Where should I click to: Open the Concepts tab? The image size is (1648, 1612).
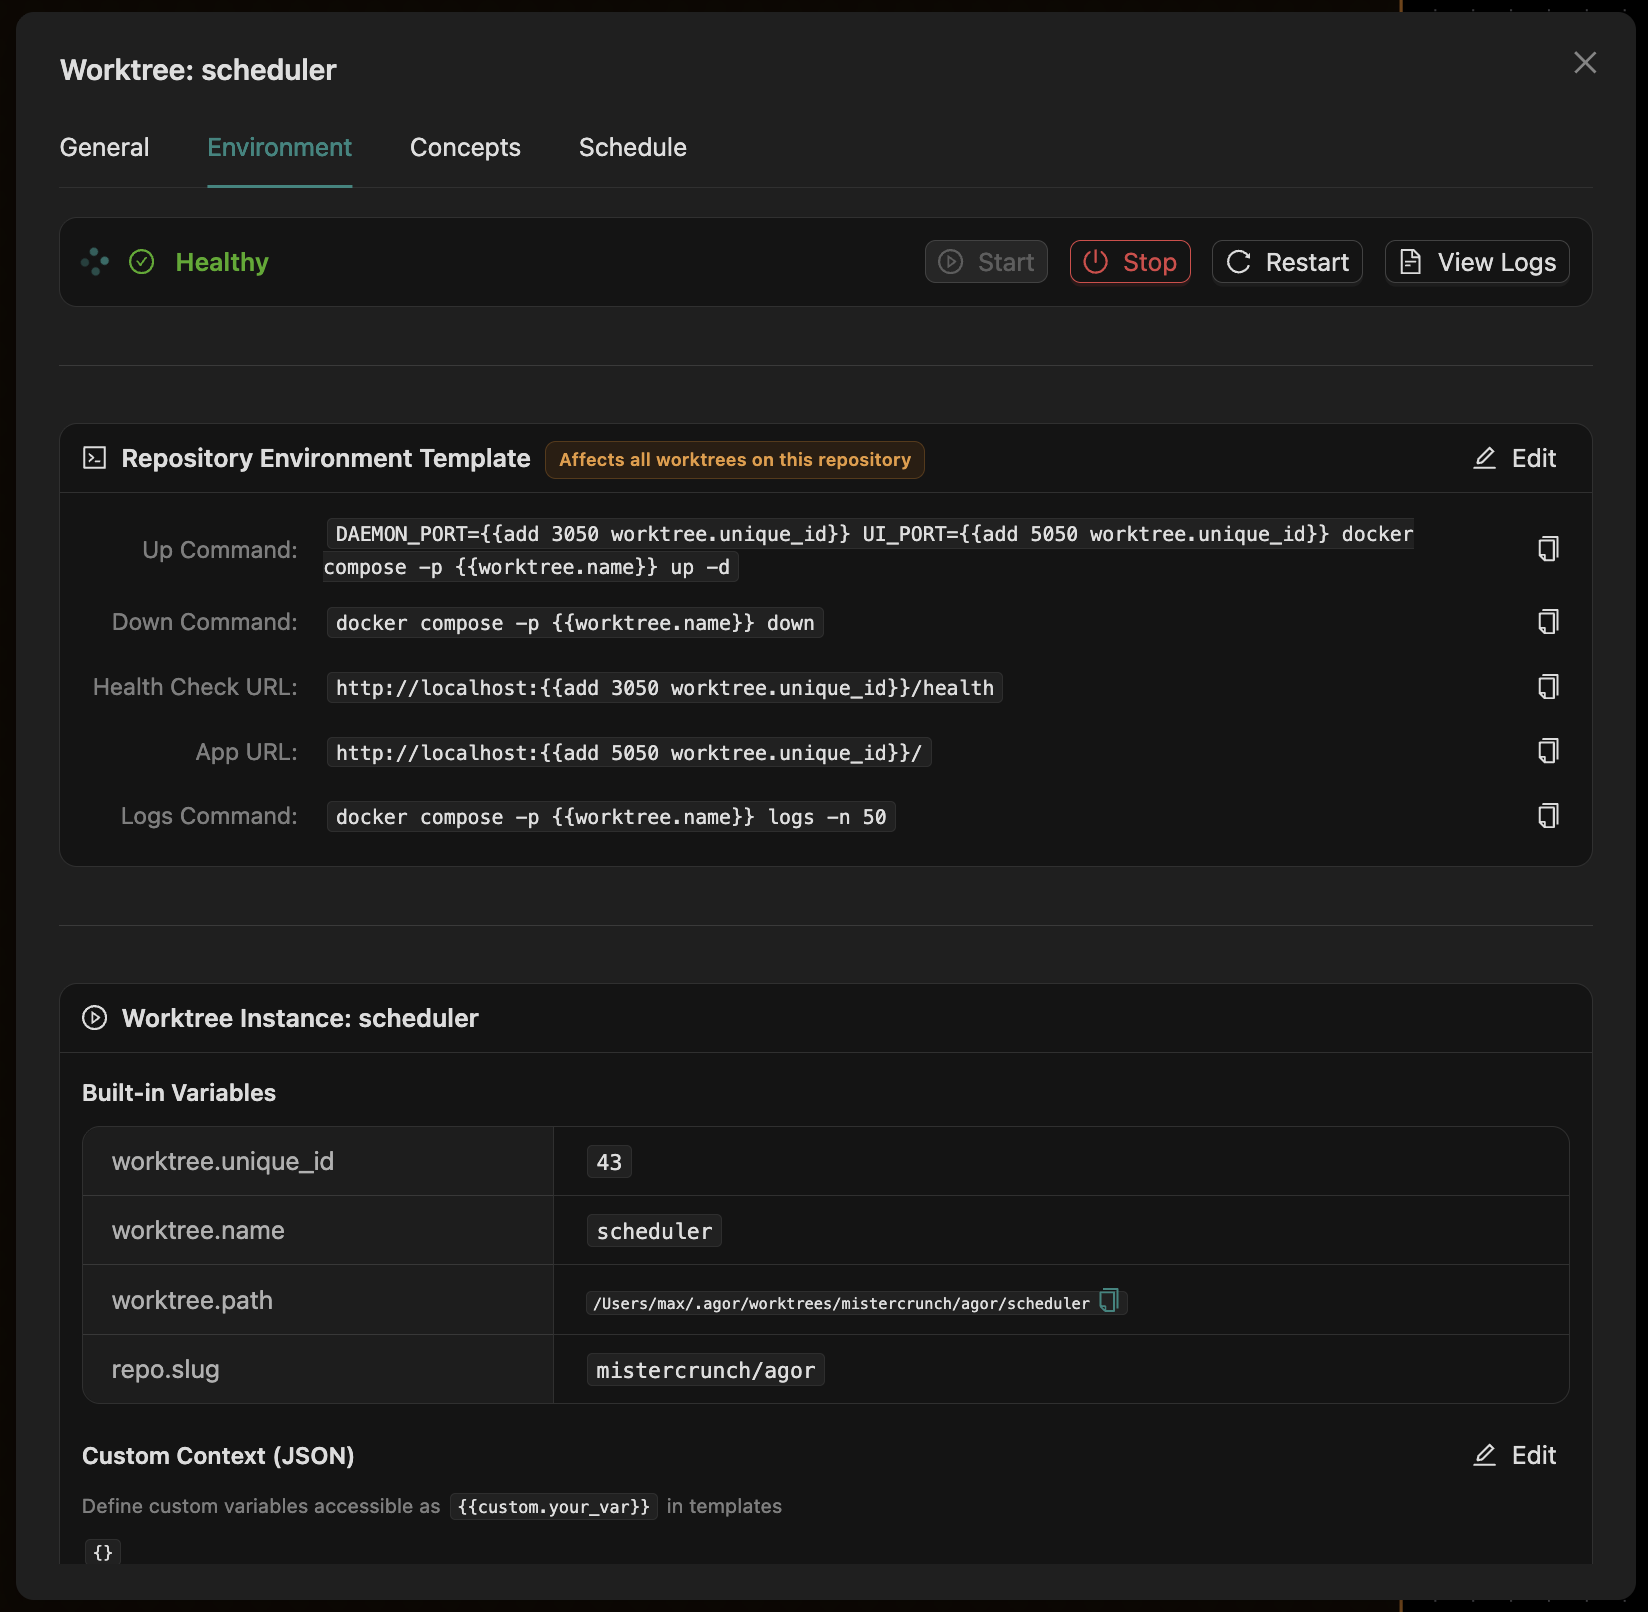point(465,147)
